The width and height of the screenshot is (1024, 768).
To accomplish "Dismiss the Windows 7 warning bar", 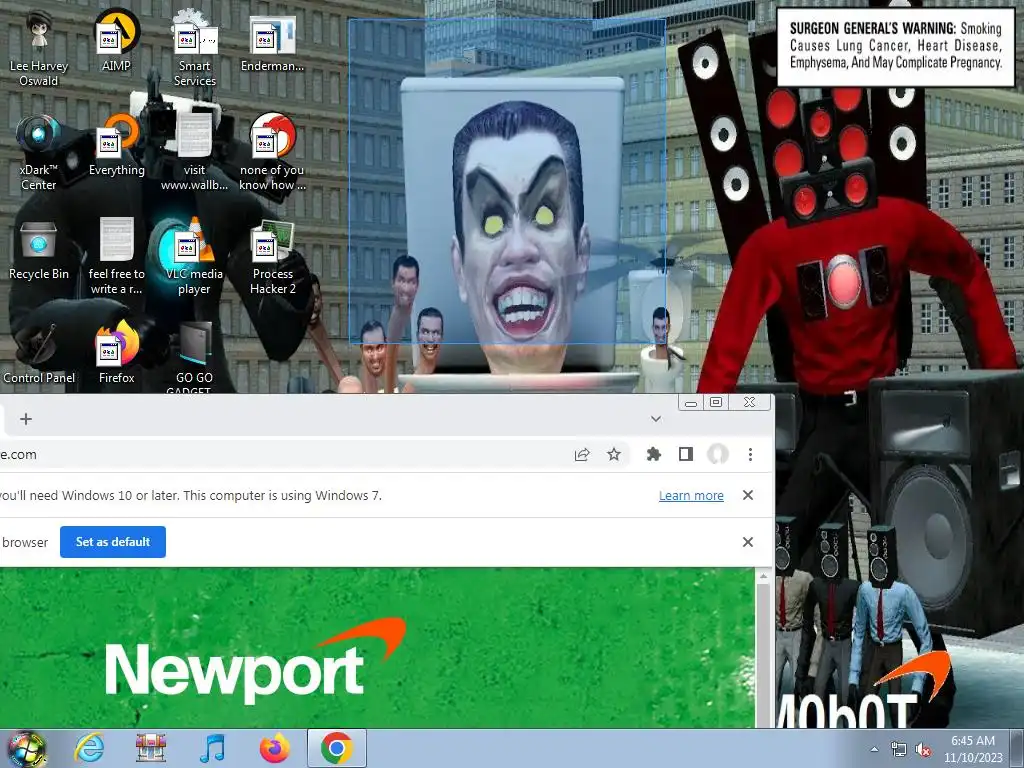I will coord(748,495).
